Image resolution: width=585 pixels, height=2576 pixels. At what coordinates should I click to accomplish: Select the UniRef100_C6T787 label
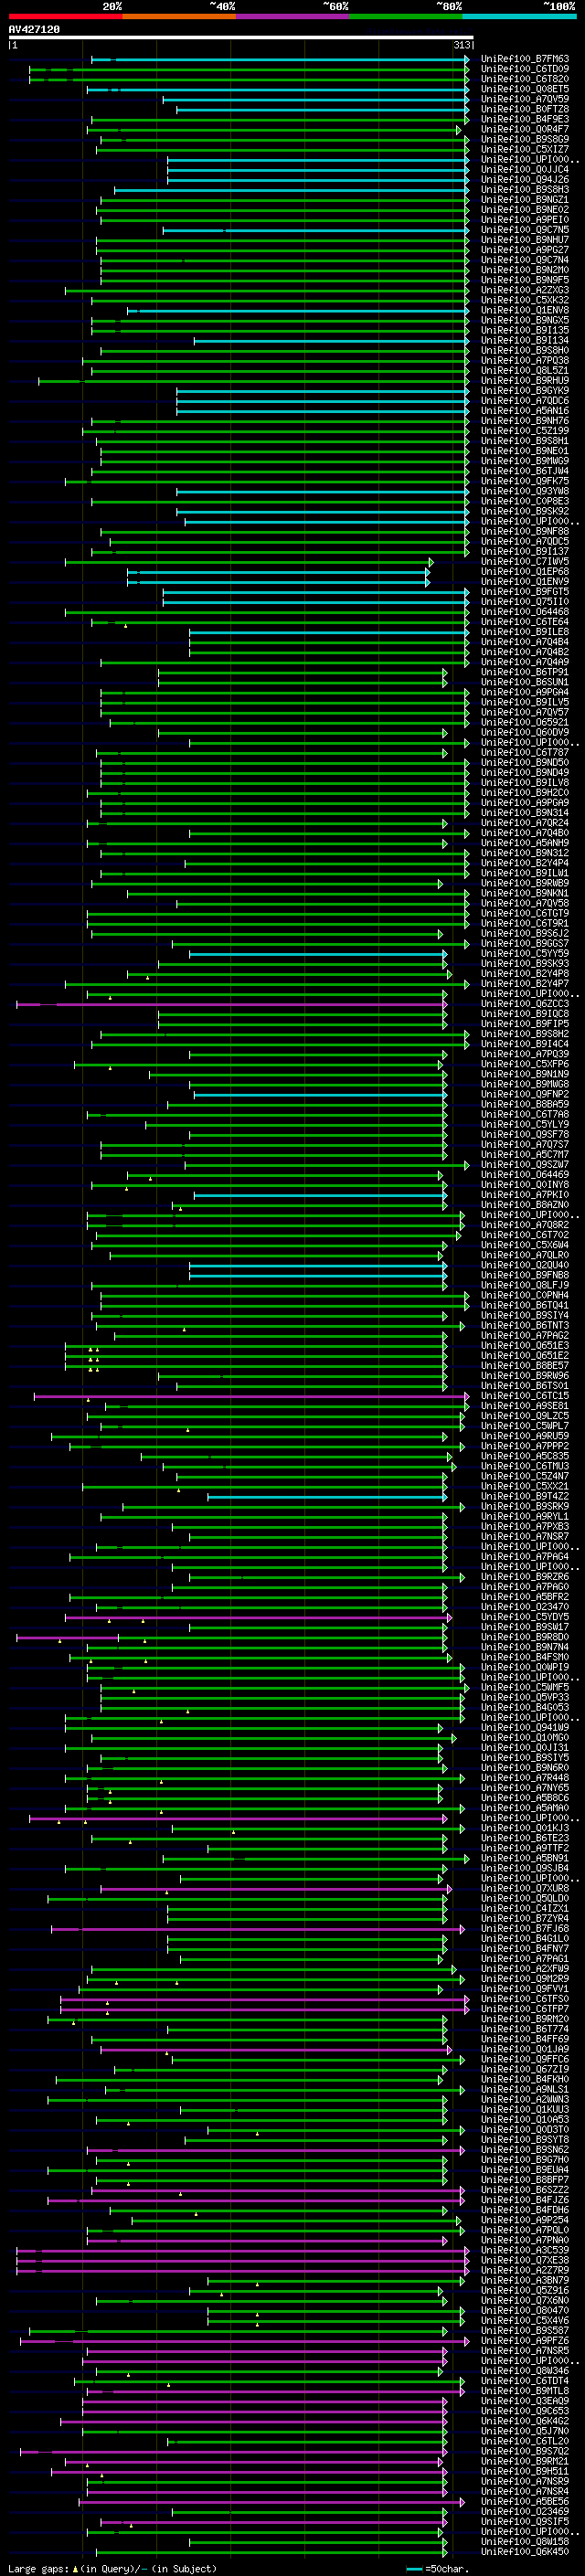coord(525,752)
